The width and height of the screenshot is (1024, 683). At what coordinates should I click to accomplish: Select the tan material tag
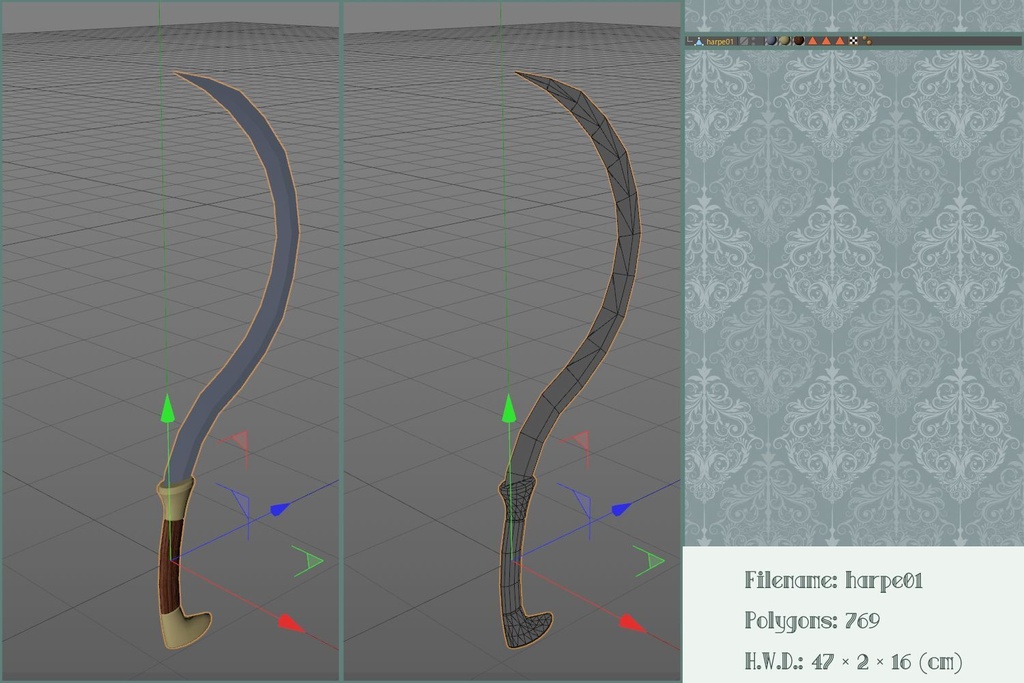[x=784, y=40]
